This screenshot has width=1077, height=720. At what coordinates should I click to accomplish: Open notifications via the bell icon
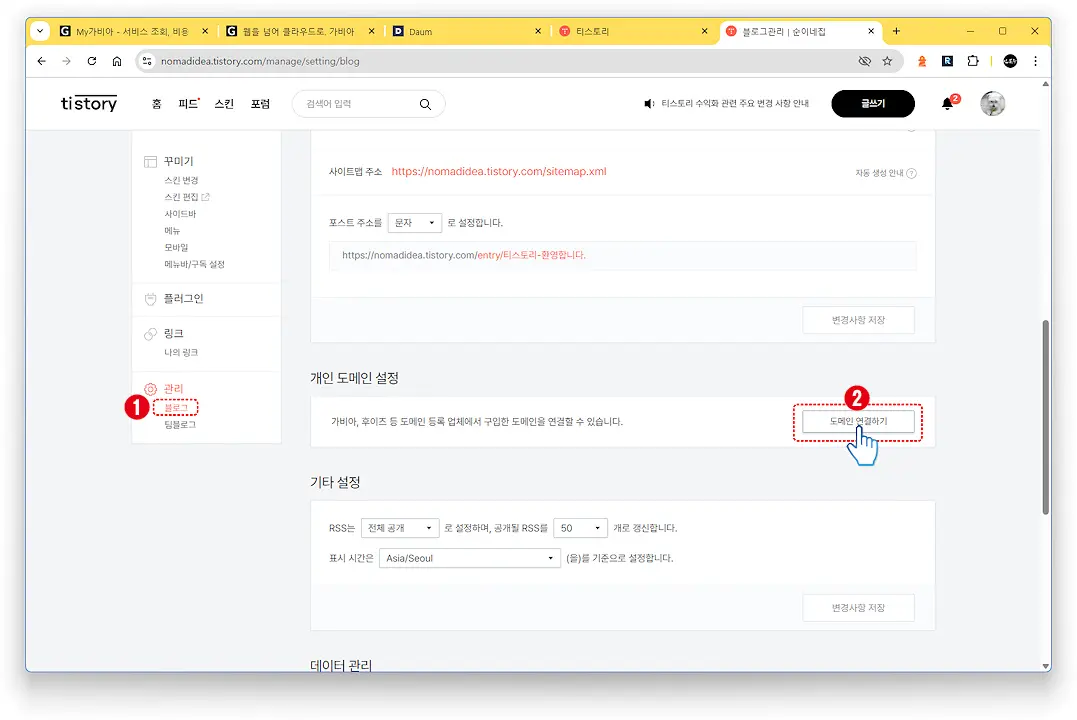(x=947, y=103)
